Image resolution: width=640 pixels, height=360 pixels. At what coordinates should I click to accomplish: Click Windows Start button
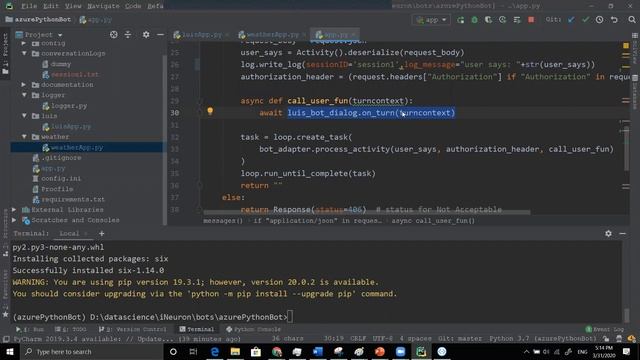(x=9, y=351)
